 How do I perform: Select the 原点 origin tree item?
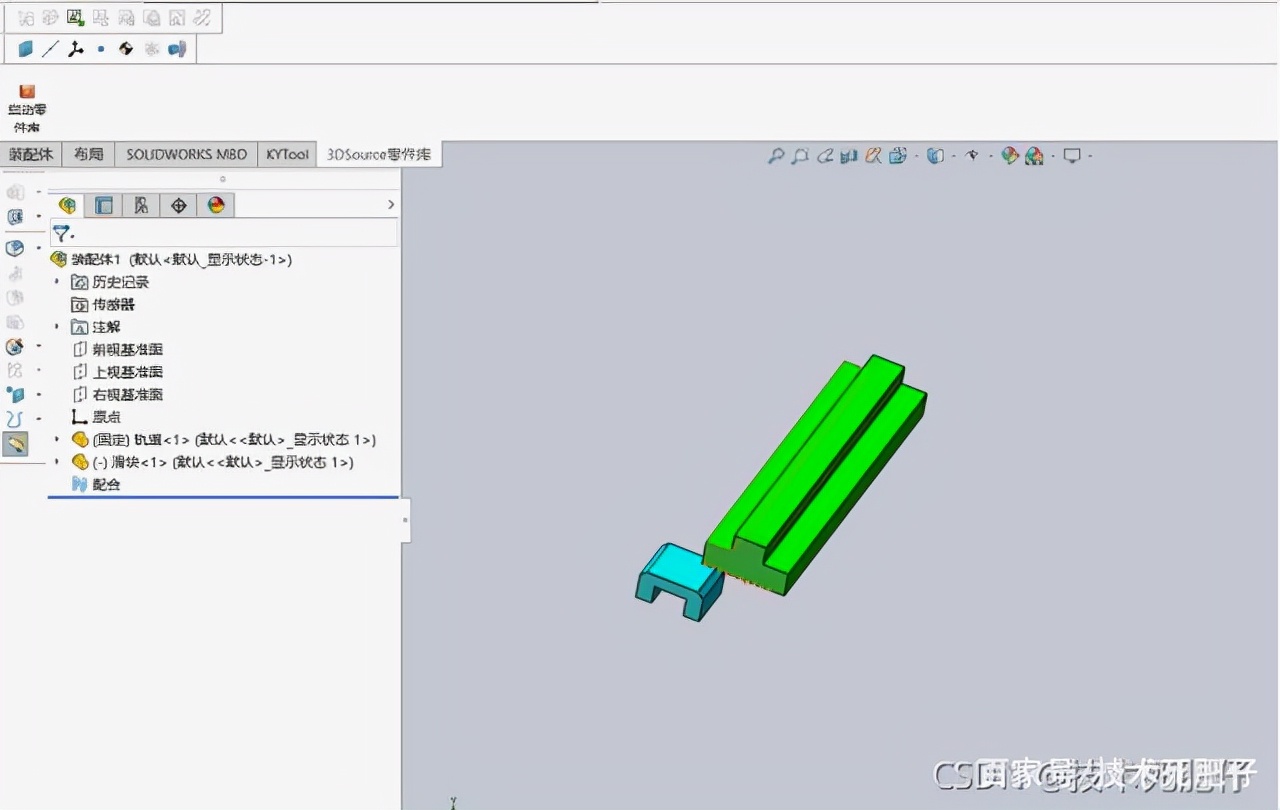(96, 417)
